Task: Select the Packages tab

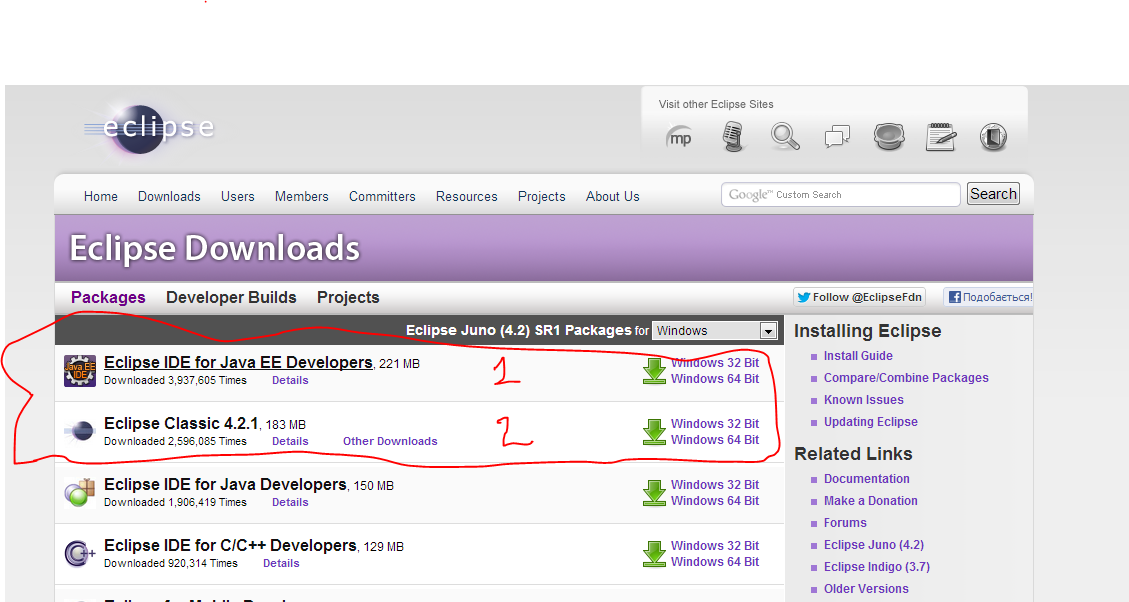Action: pos(108,297)
